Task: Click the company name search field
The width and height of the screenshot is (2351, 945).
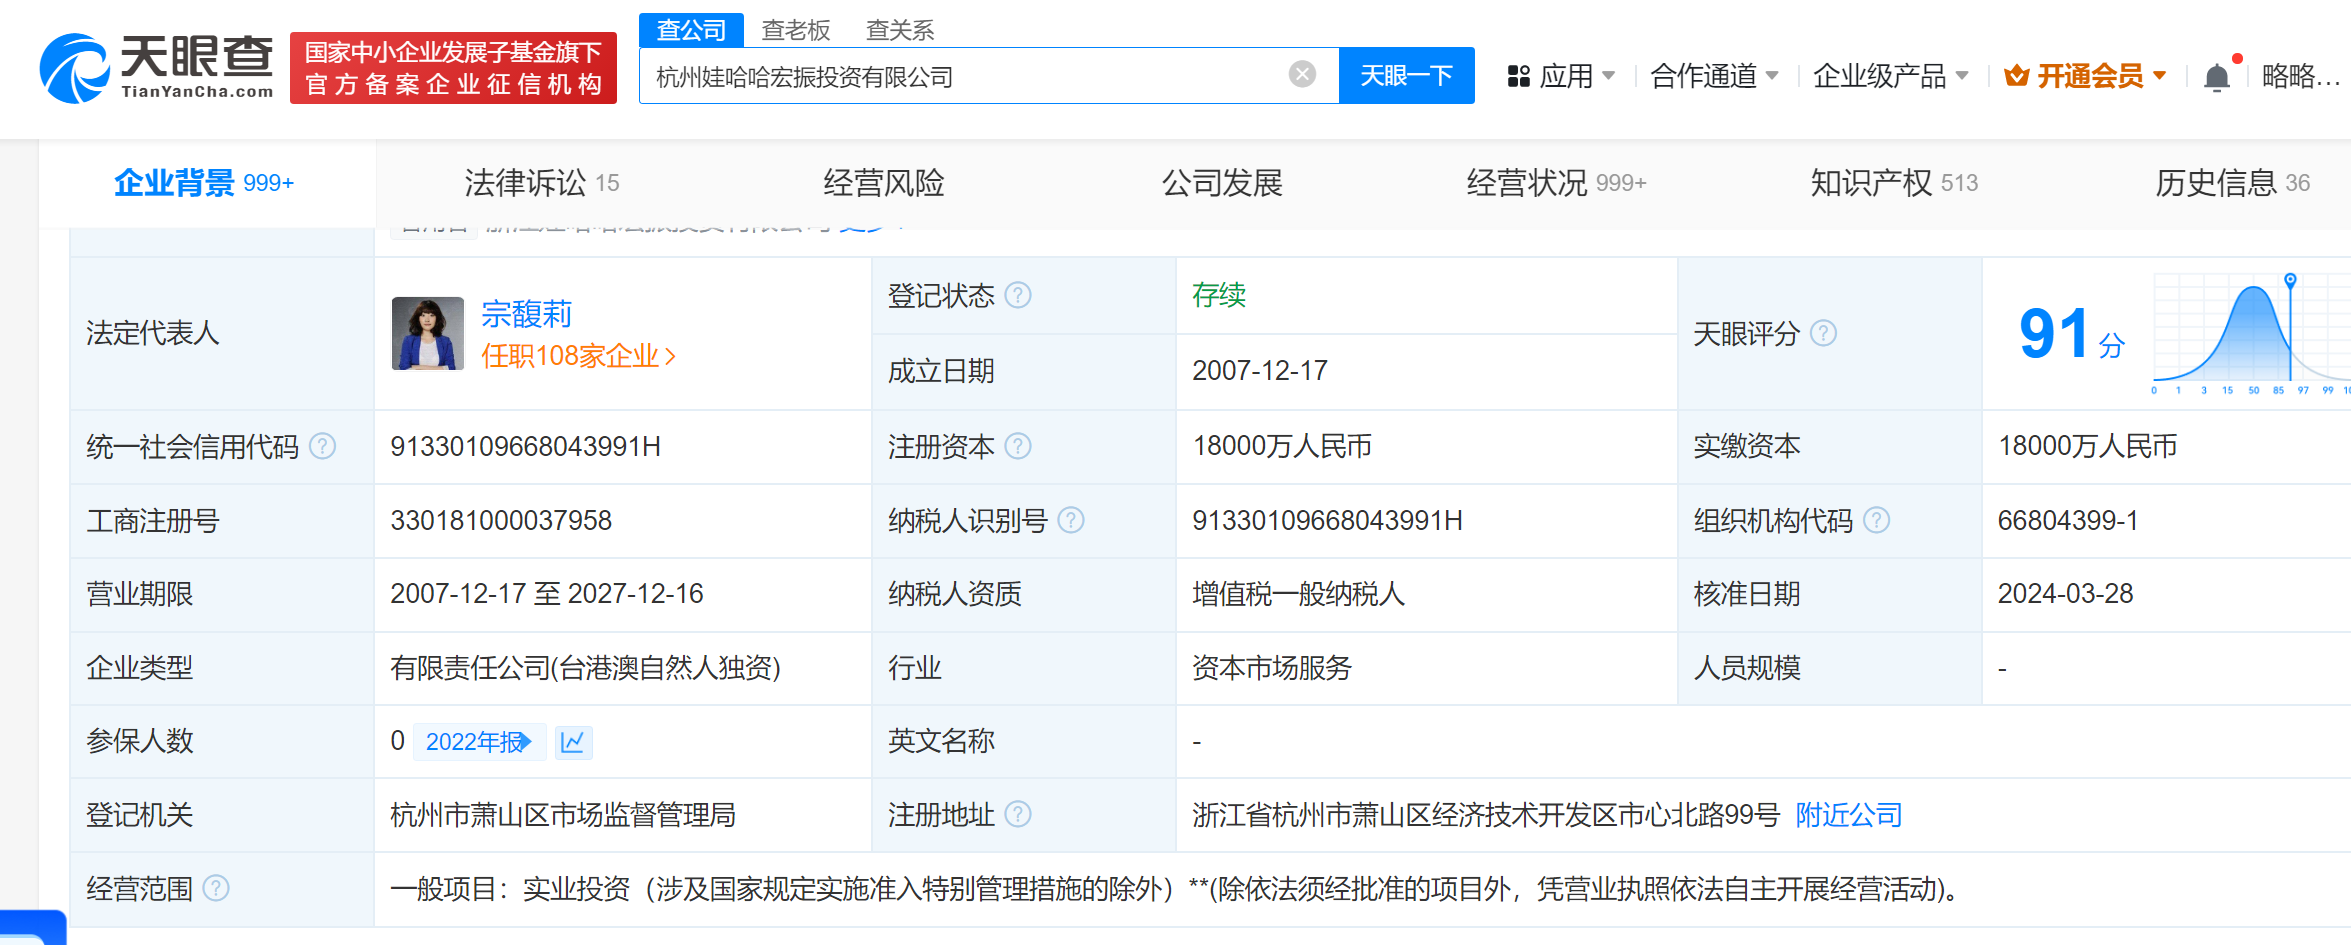Action: coord(960,76)
